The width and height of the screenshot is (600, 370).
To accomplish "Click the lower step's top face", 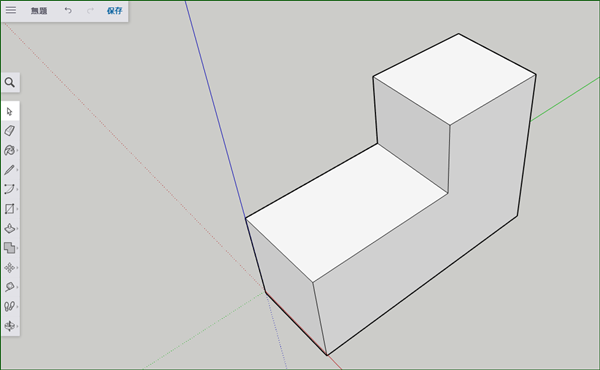I will pyautogui.click(x=346, y=212).
